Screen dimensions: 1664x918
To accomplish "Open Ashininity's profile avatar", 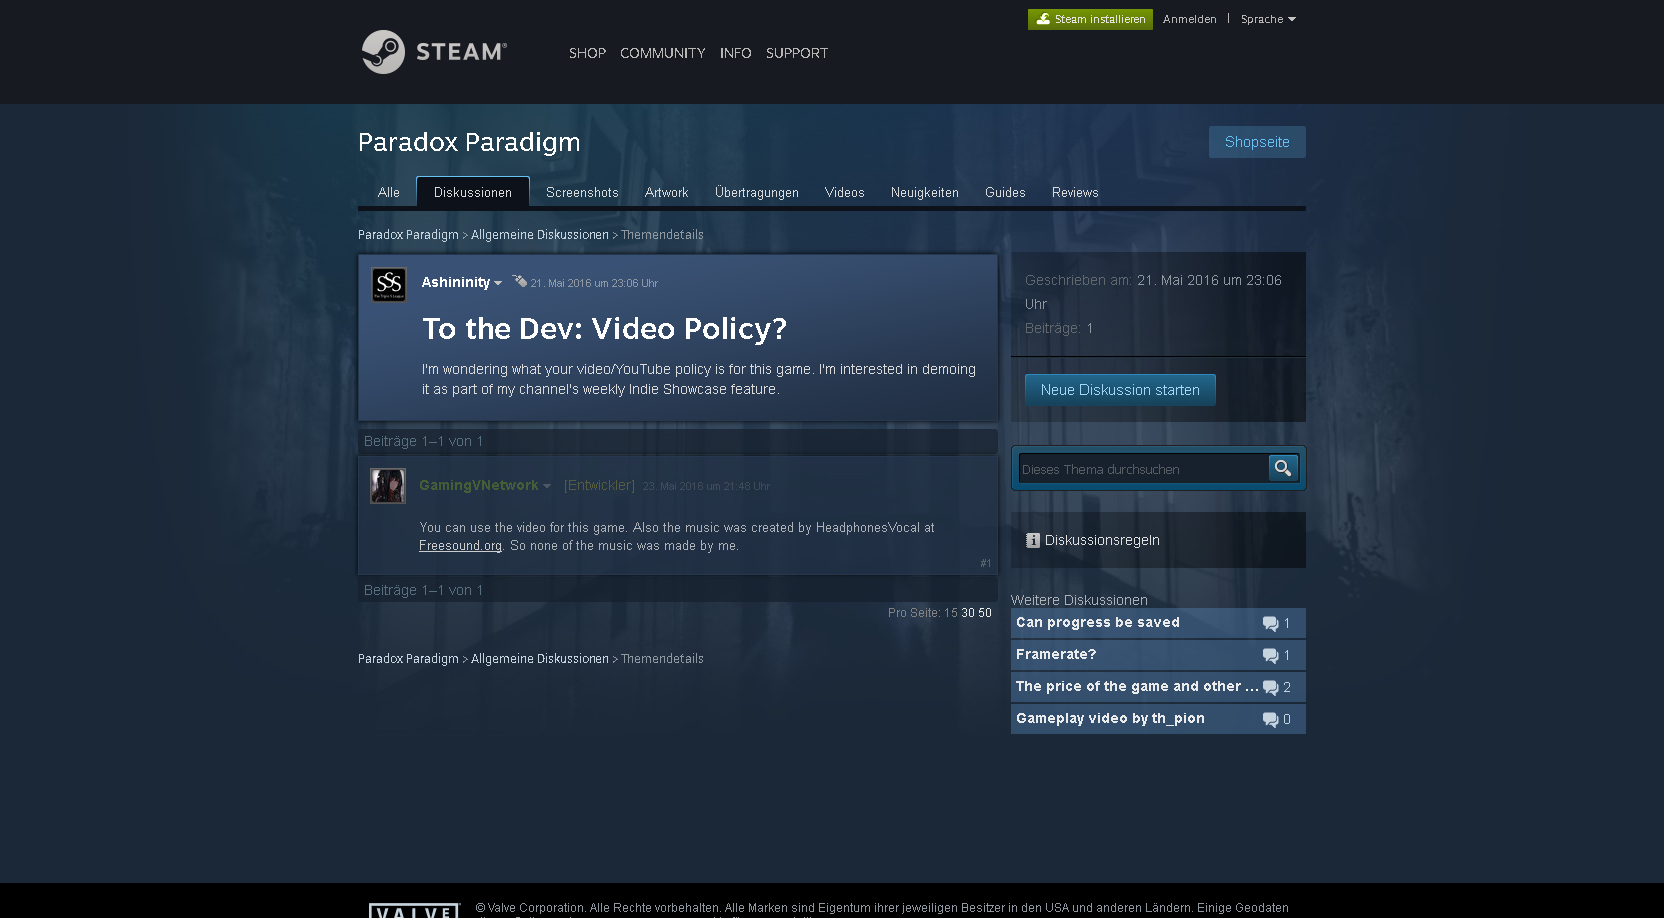I will (389, 285).
